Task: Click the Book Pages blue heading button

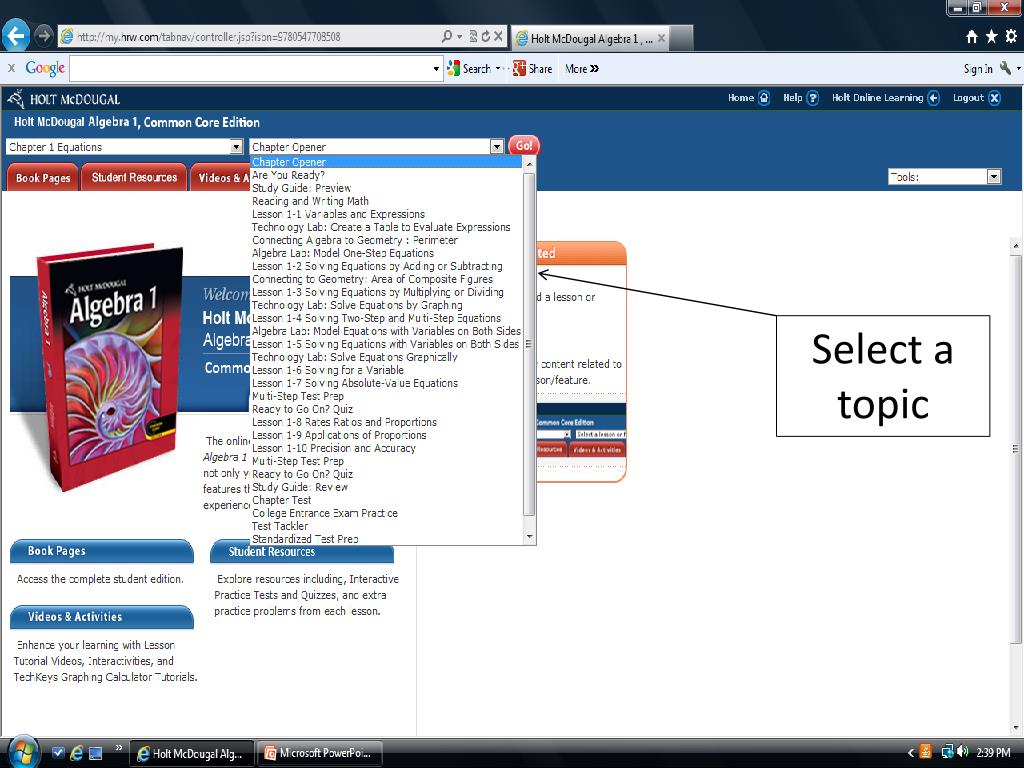Action: tap(102, 551)
